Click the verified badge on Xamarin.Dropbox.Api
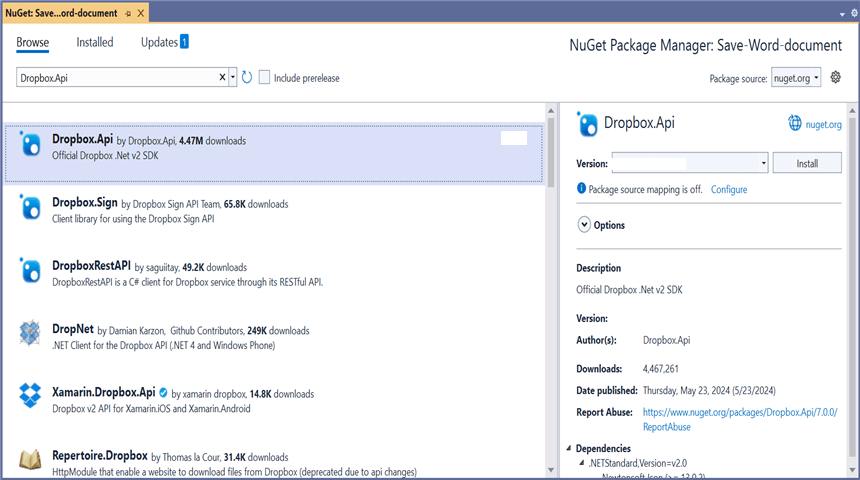Screen dimensions: 860x480 click(x=163, y=393)
